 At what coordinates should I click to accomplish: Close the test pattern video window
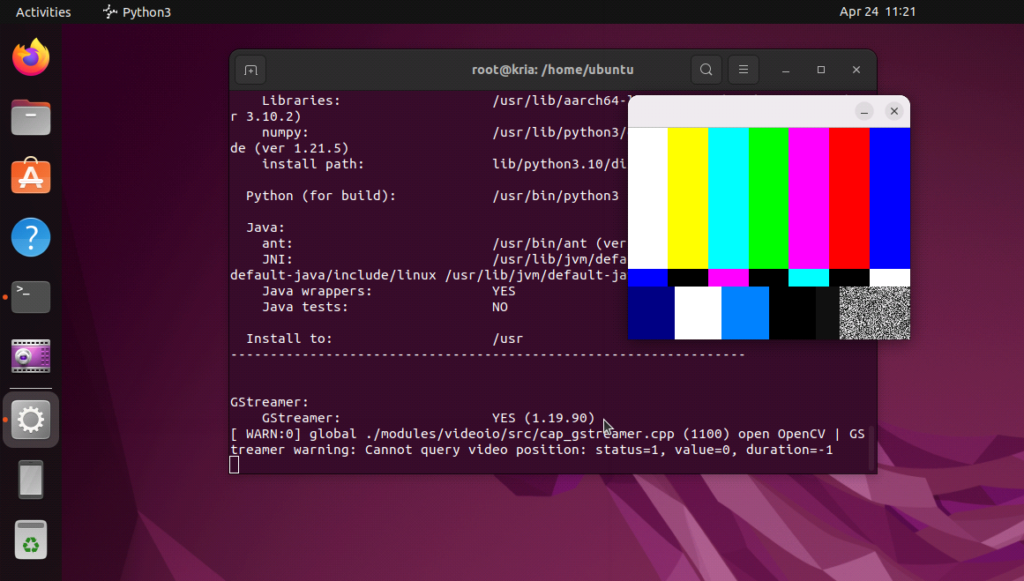point(894,111)
